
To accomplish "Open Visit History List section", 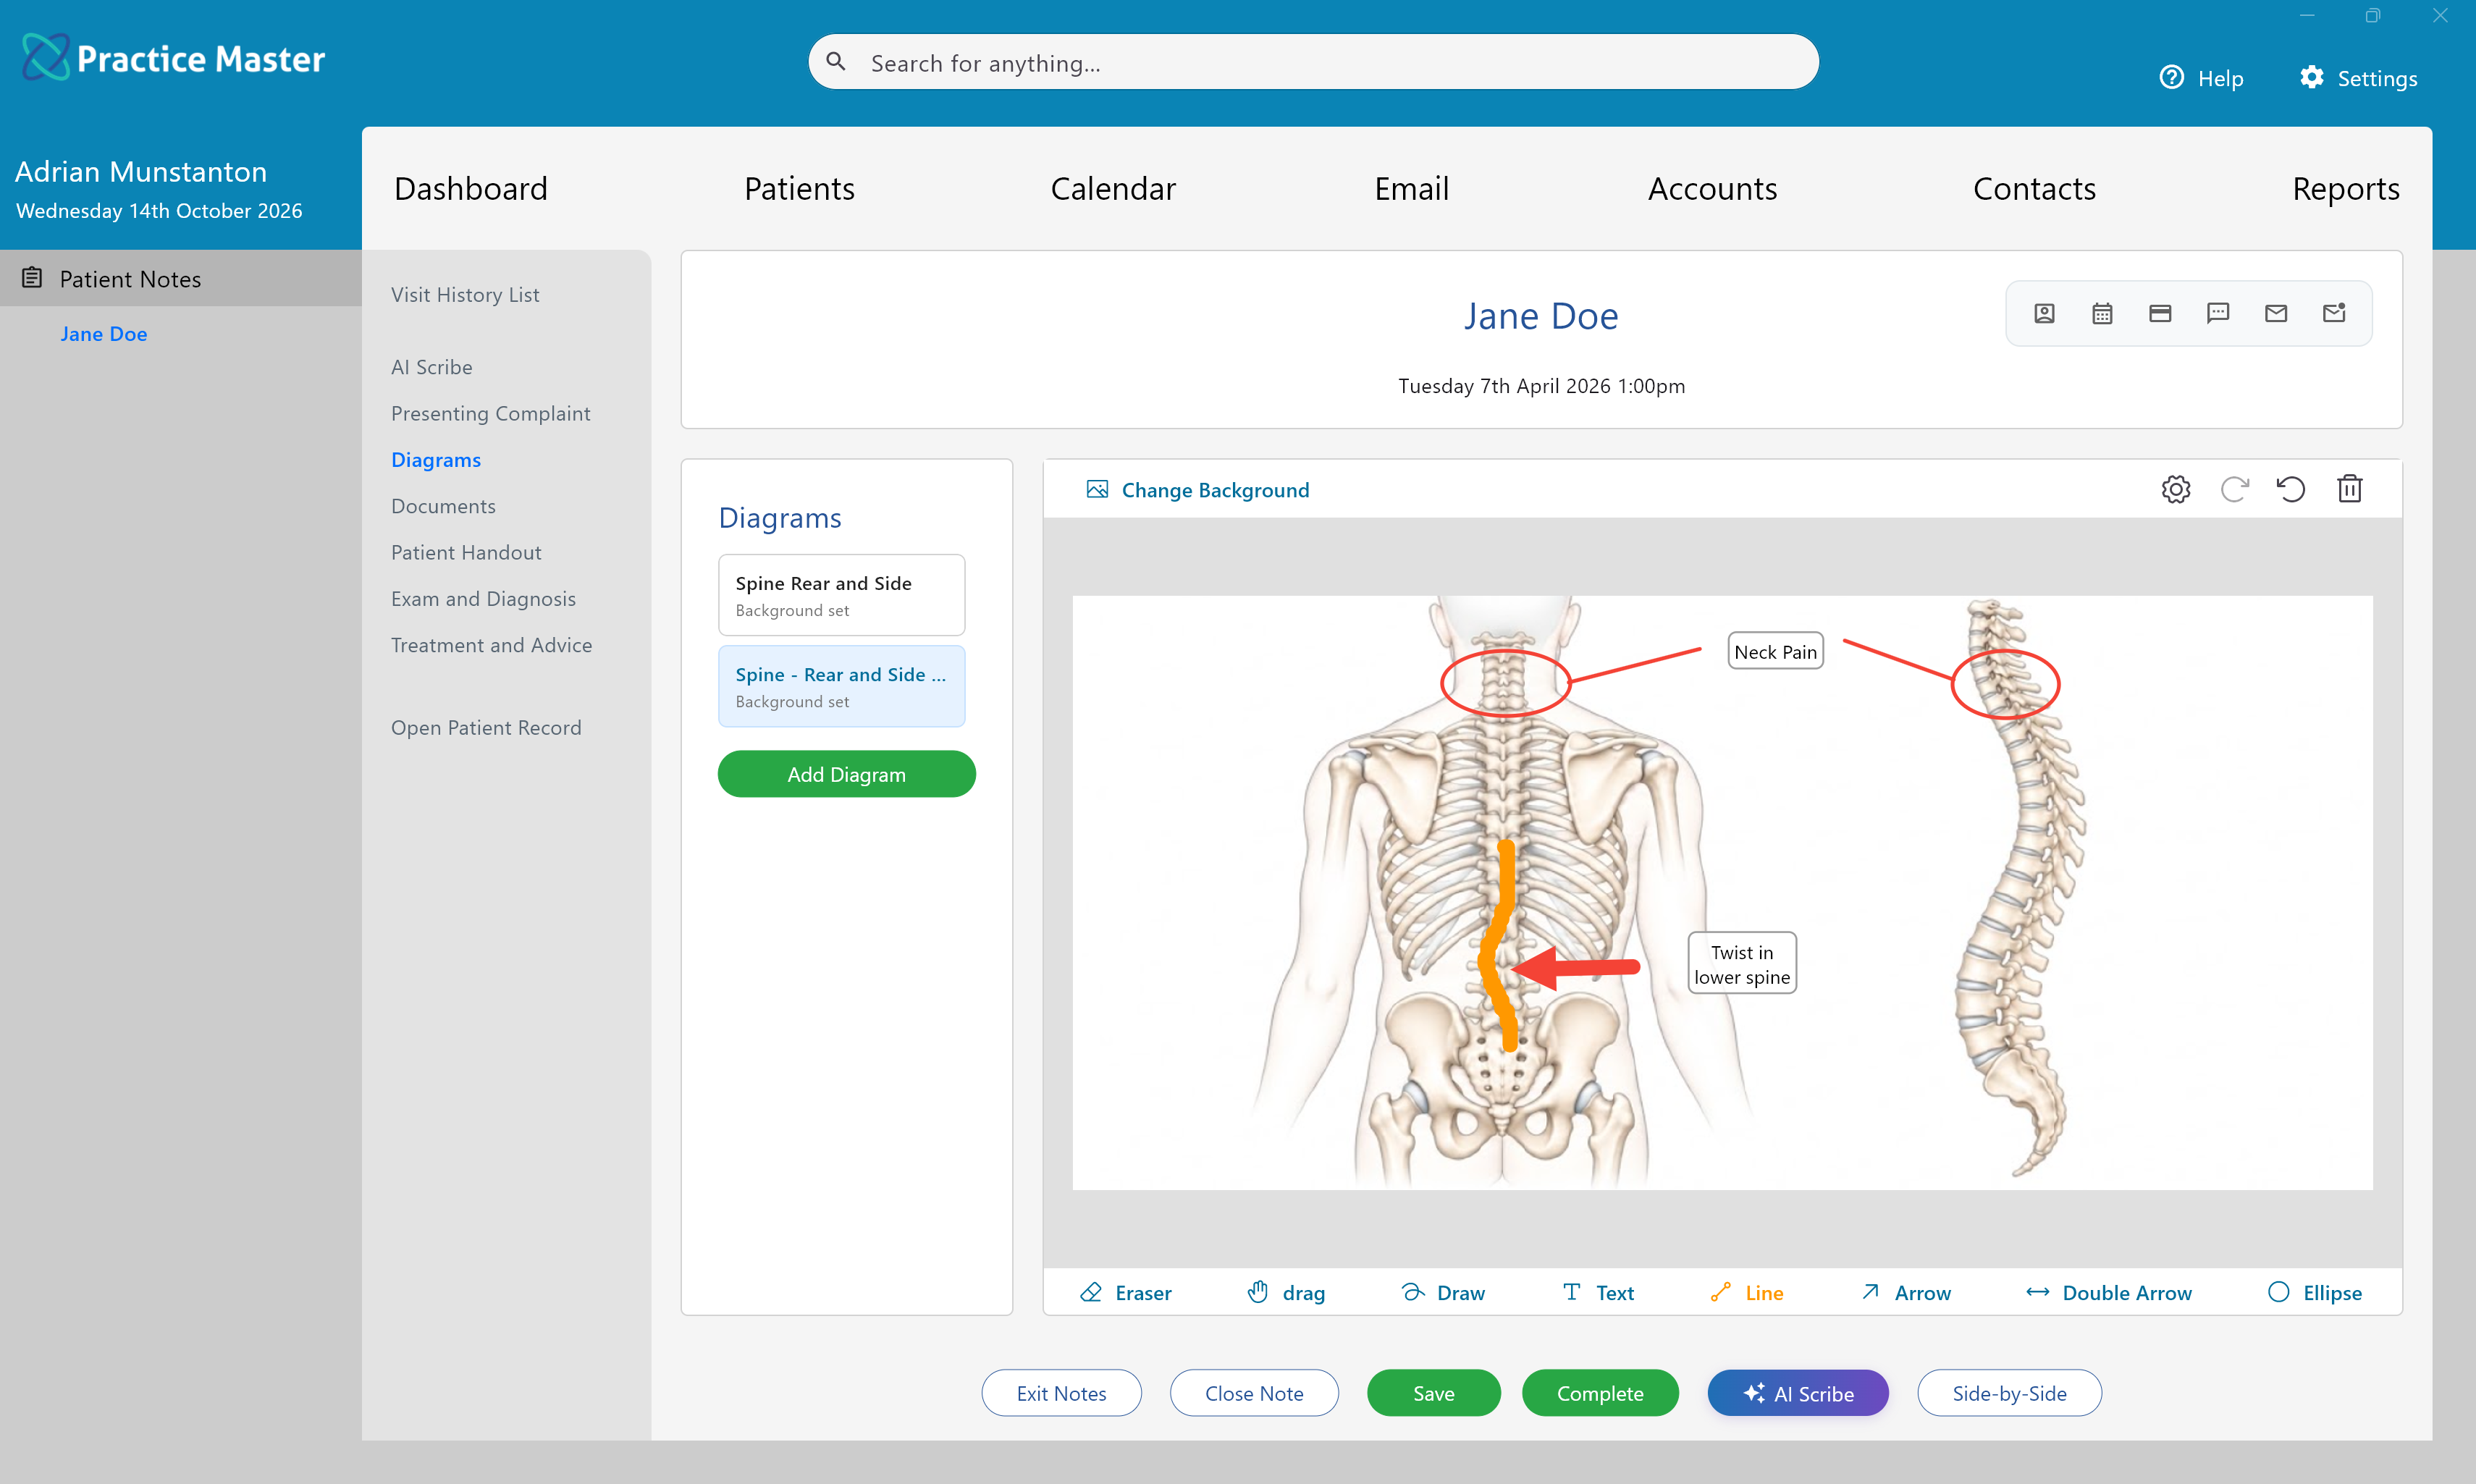I will click(465, 294).
